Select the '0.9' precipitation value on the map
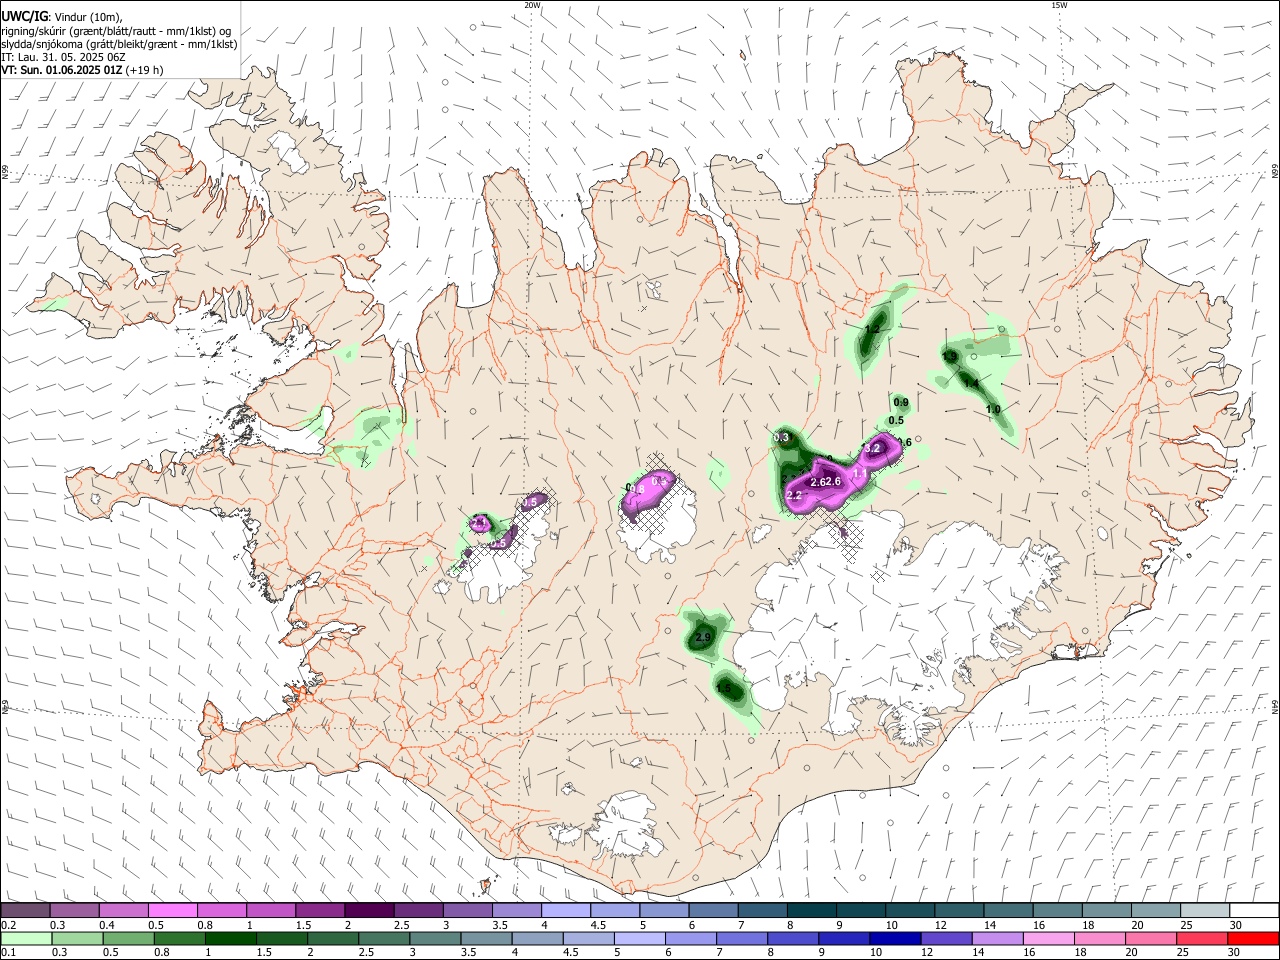The image size is (1280, 960). coord(901,402)
